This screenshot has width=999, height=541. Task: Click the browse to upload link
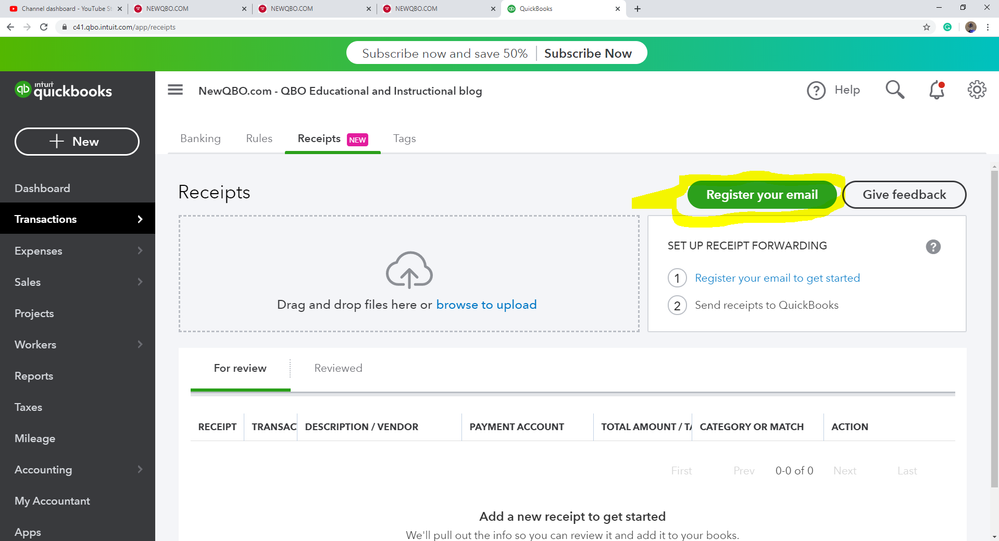[486, 305]
